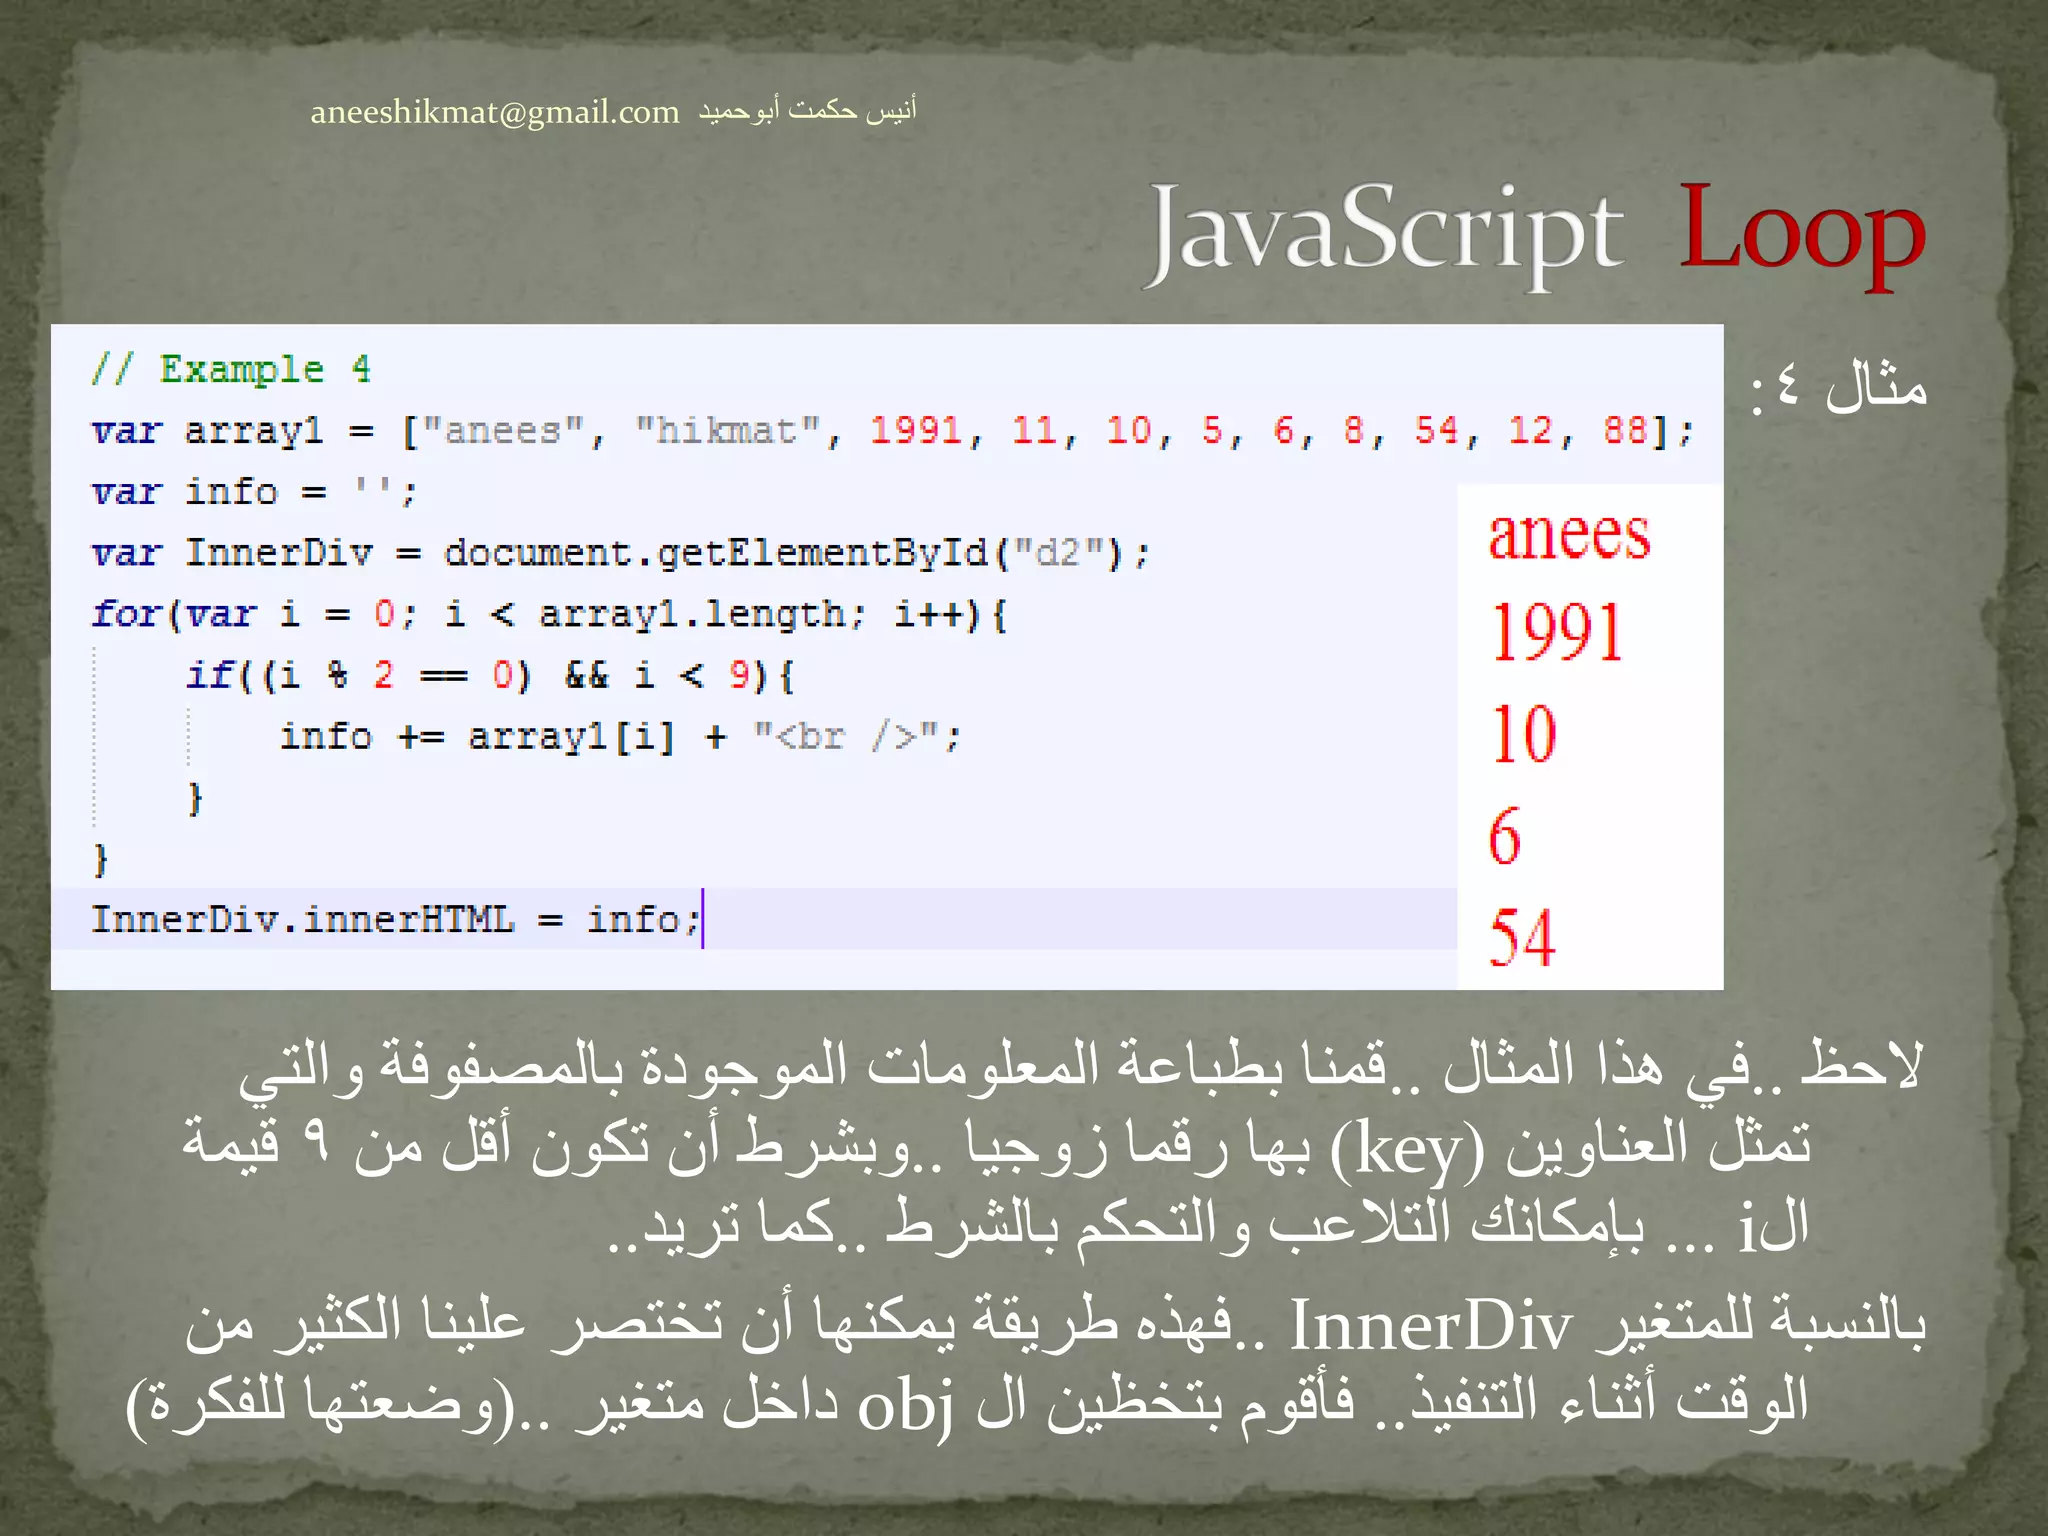Screen dimensions: 2048x1536
Task: Click the var array1 declaration line
Action: click(893, 431)
